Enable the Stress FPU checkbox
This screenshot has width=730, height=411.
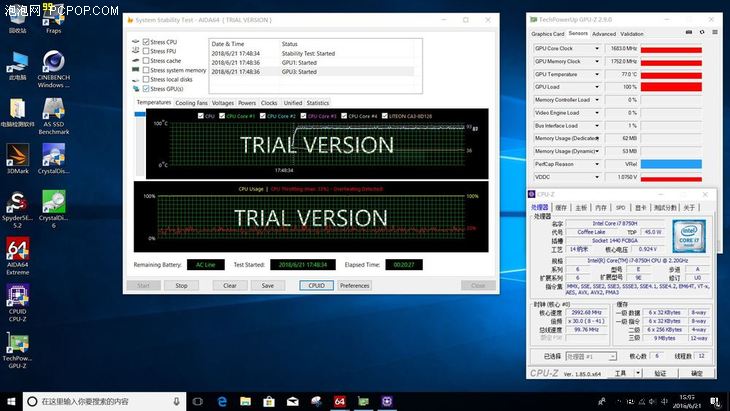(x=145, y=51)
